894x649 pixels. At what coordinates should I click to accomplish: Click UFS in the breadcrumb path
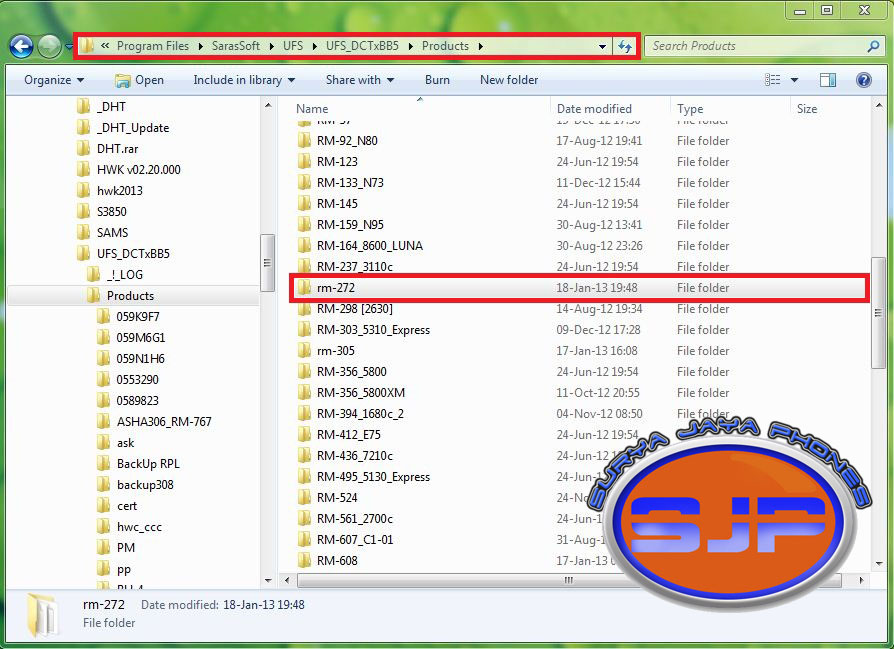click(293, 46)
